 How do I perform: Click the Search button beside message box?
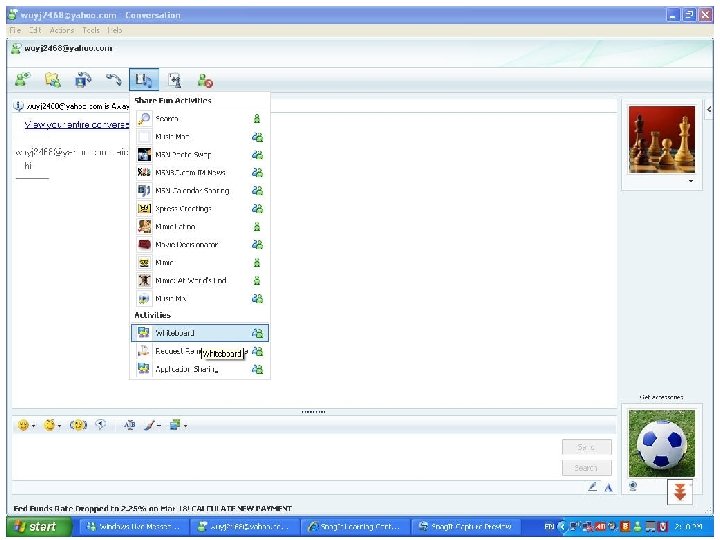tap(586, 468)
